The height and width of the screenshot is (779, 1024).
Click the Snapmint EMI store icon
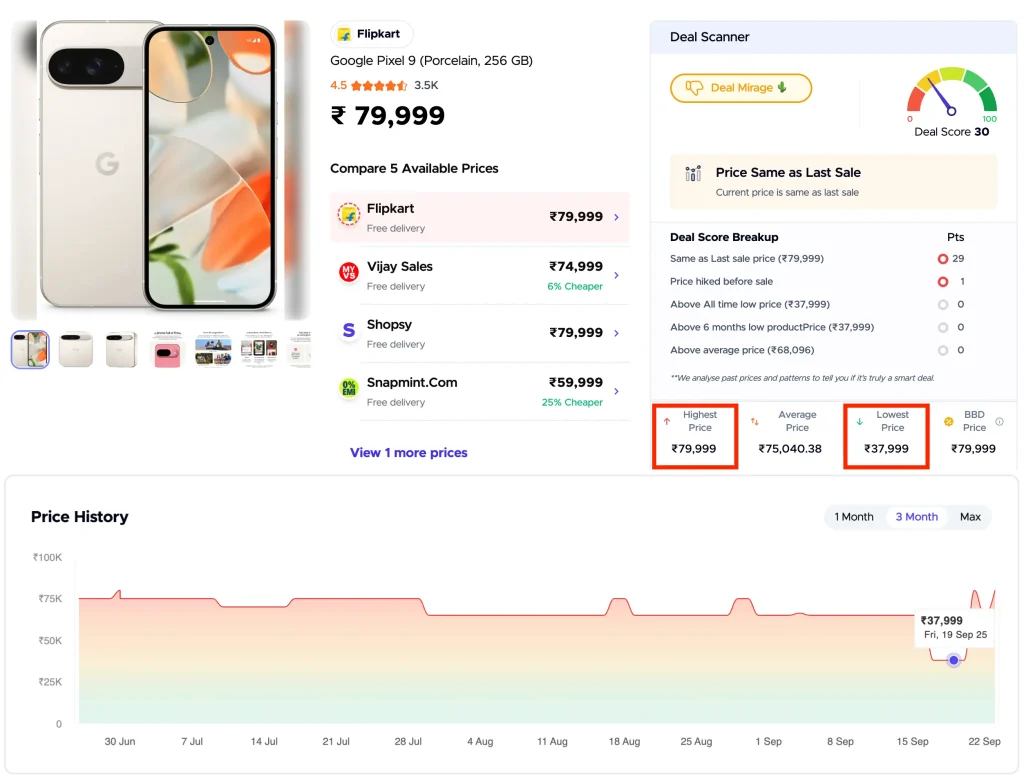(347, 389)
